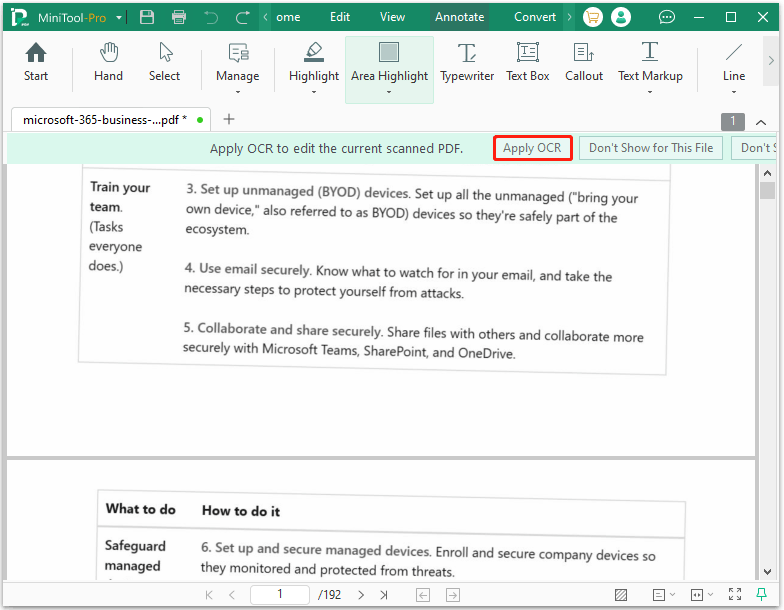Viewport: 784px width, 610px height.
Task: Insert a Text Box annotation
Action: click(x=528, y=63)
